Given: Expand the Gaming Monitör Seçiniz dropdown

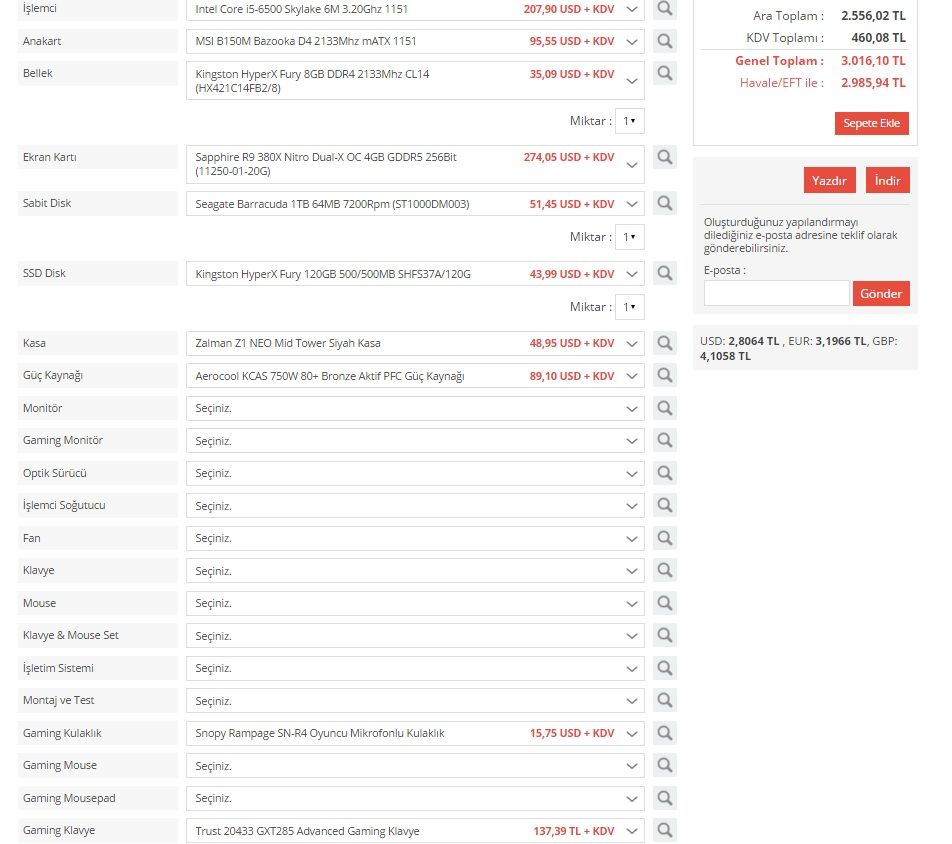Looking at the screenshot, I should [x=415, y=441].
